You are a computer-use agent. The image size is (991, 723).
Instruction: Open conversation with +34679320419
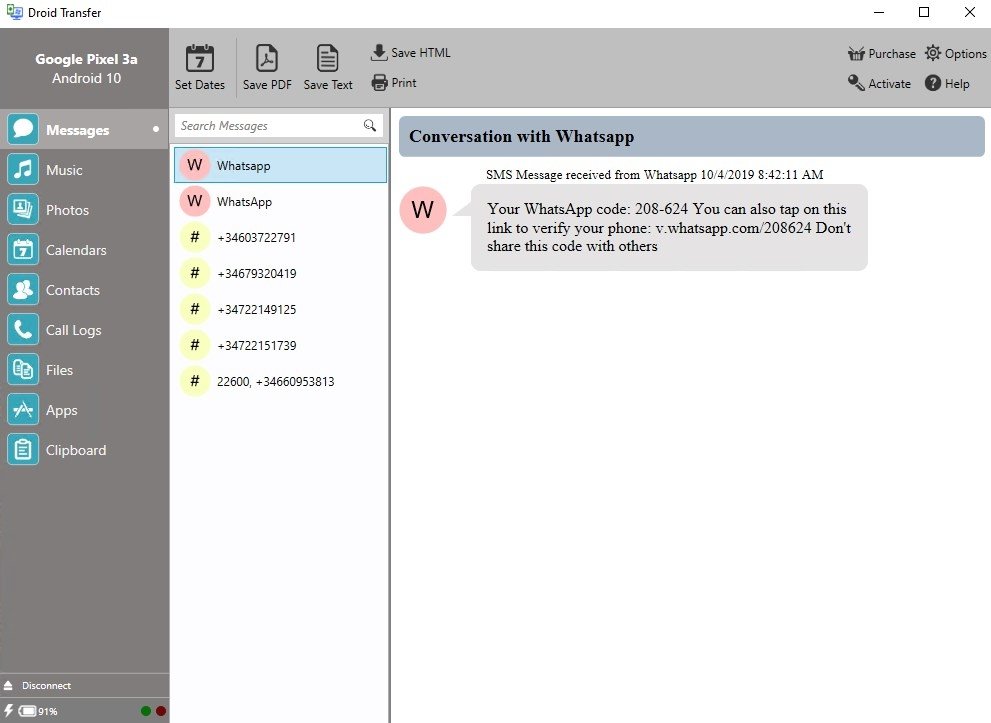281,274
